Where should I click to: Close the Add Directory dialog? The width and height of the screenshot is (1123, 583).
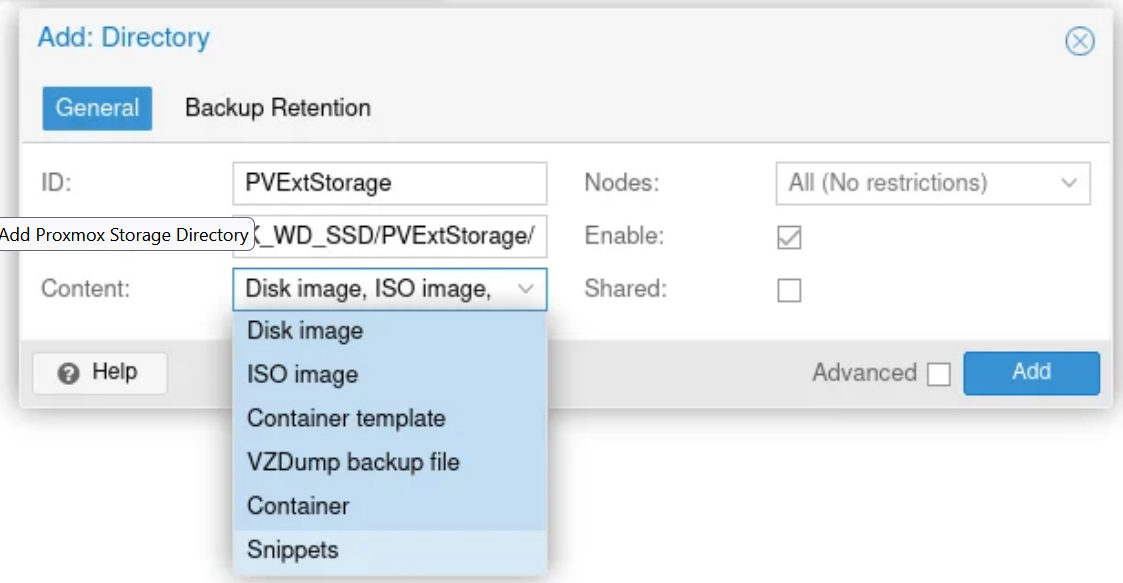click(1079, 41)
